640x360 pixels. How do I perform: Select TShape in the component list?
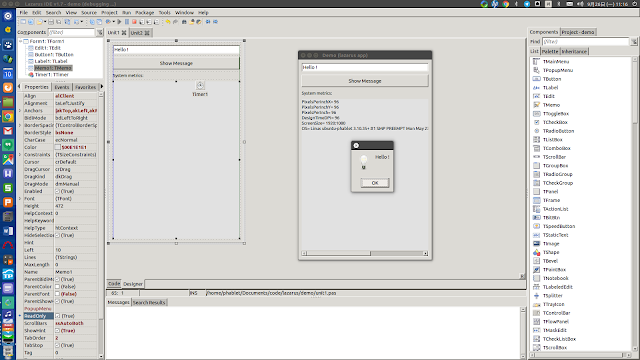[x=551, y=252]
